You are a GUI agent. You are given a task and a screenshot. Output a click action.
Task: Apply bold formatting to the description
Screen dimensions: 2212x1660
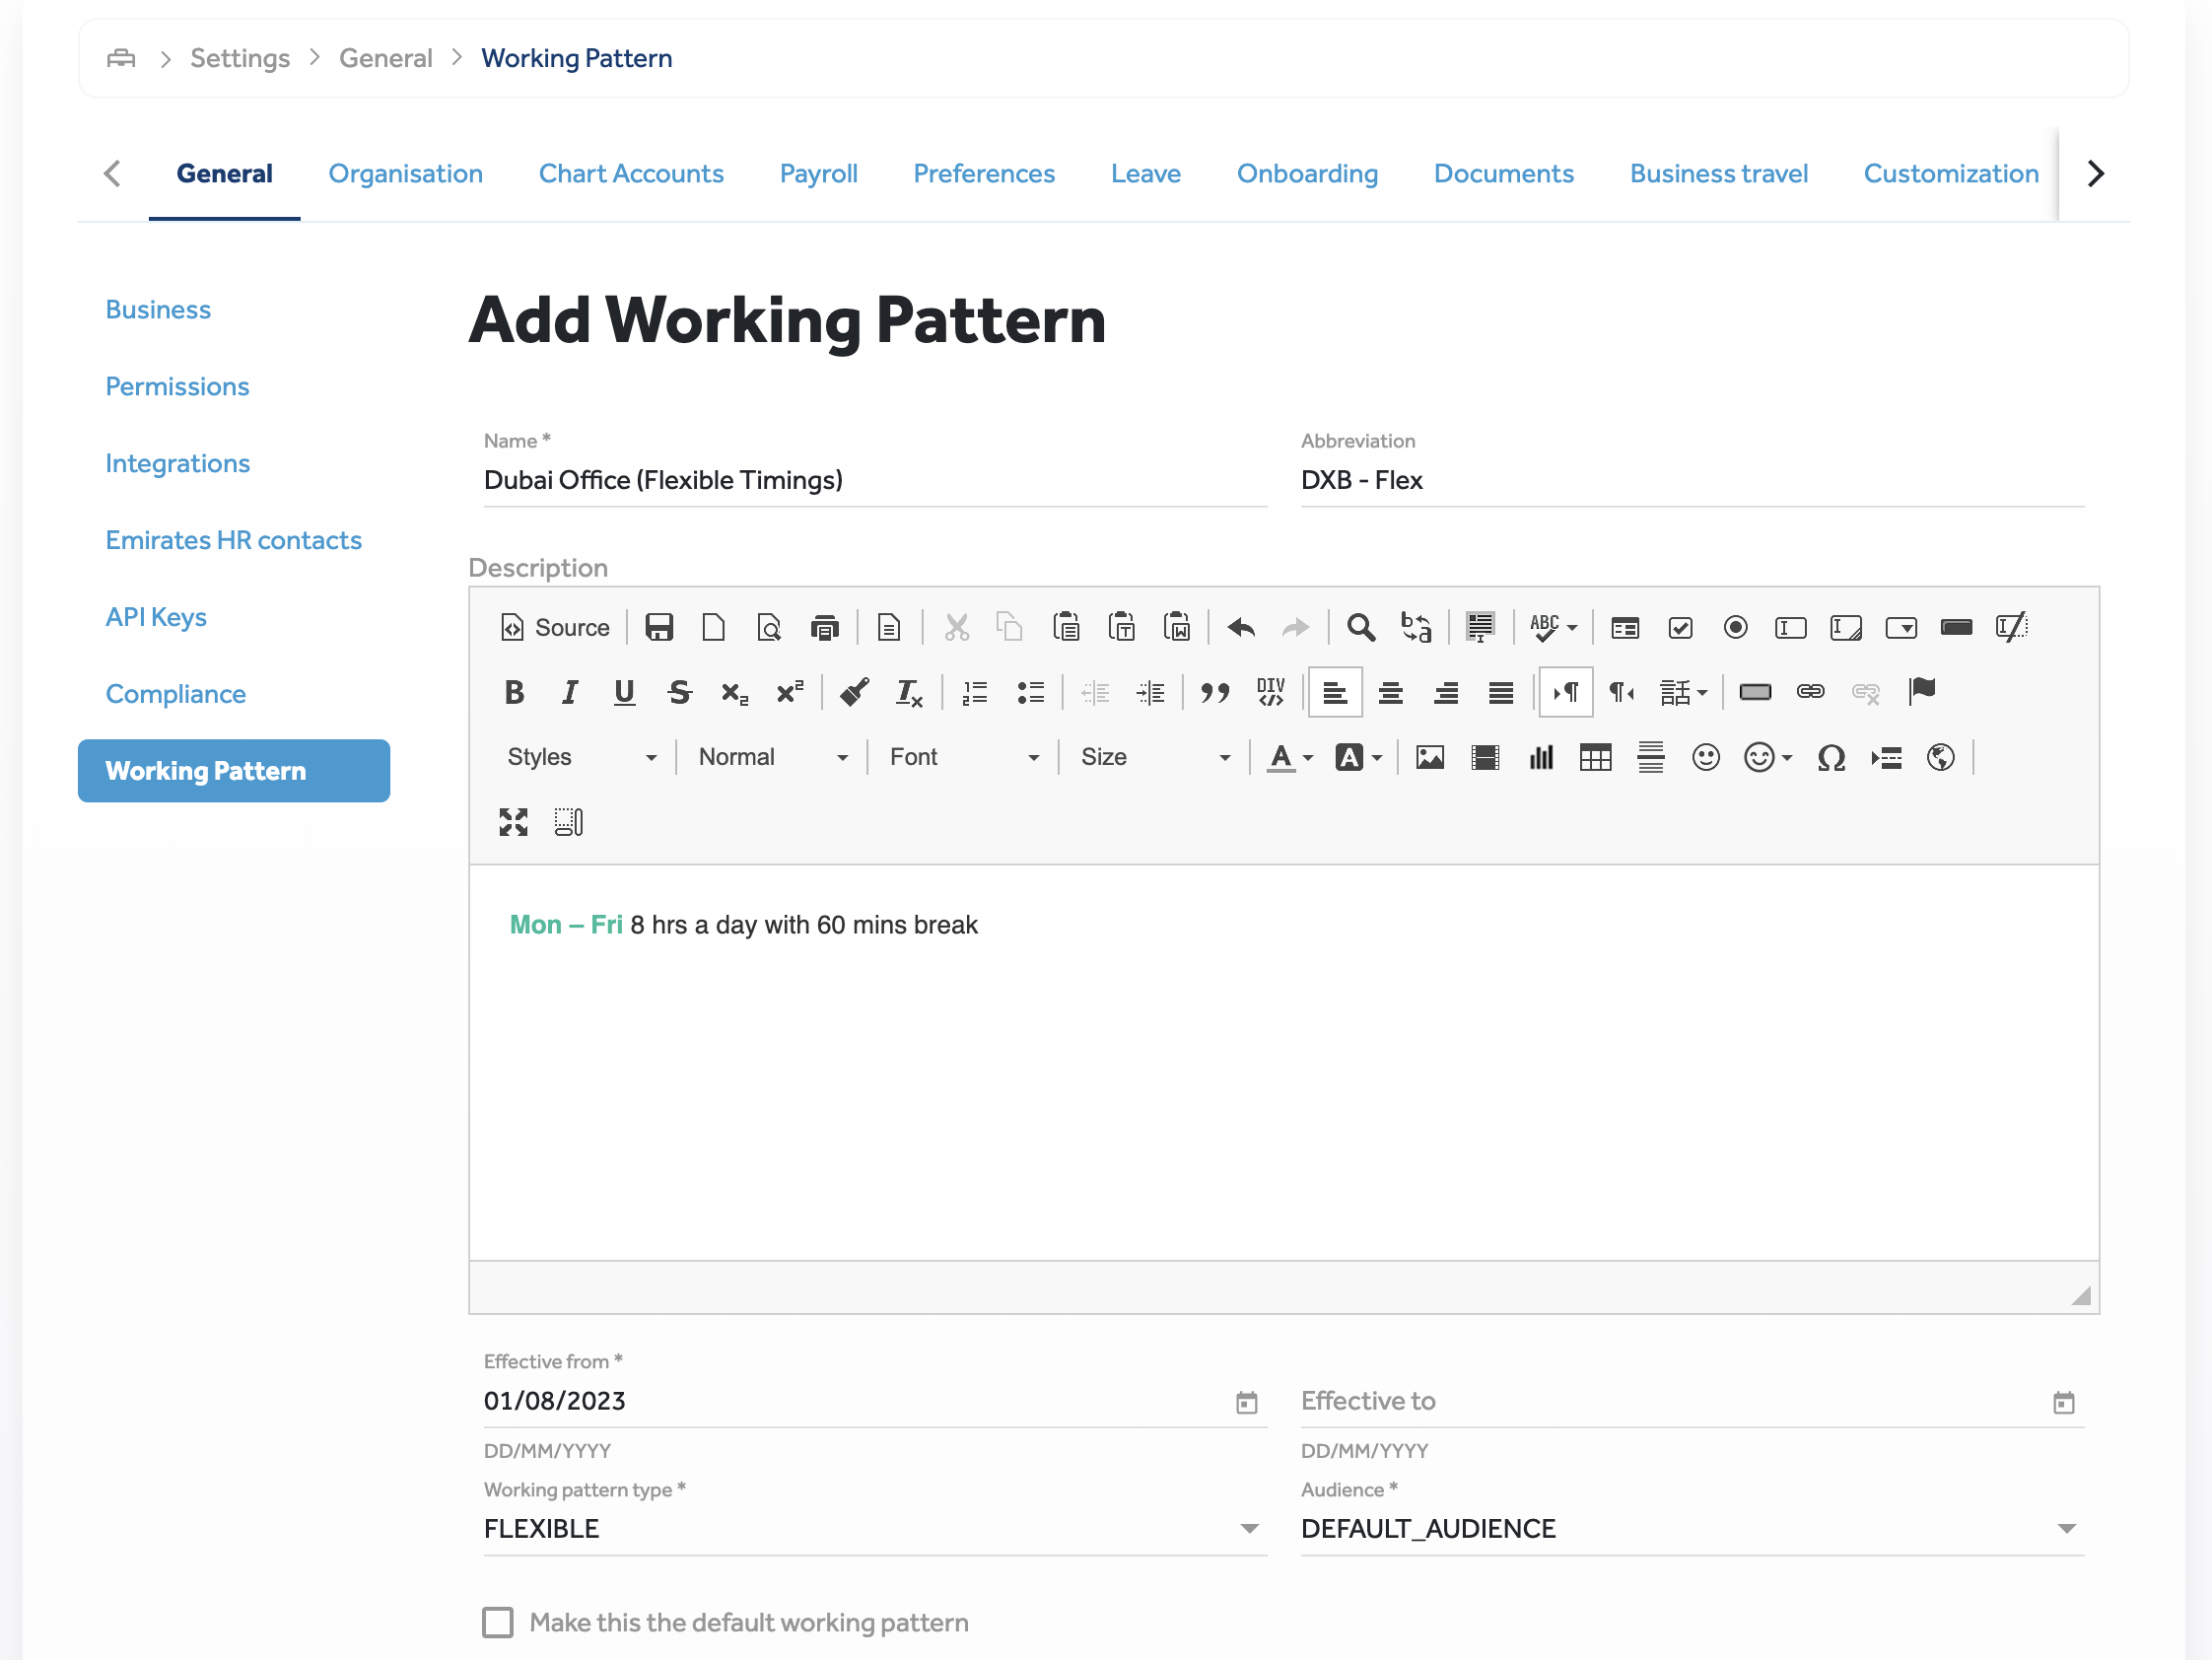514,691
